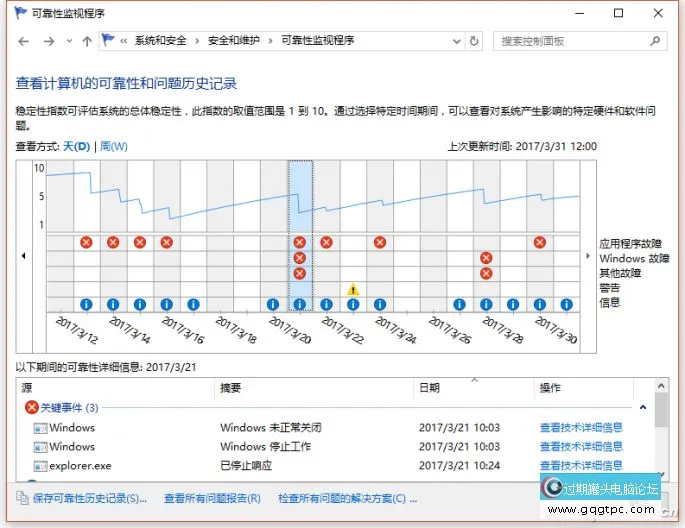685x528 pixels.
Task: Expand the address bar history dropdown
Action: click(x=457, y=41)
